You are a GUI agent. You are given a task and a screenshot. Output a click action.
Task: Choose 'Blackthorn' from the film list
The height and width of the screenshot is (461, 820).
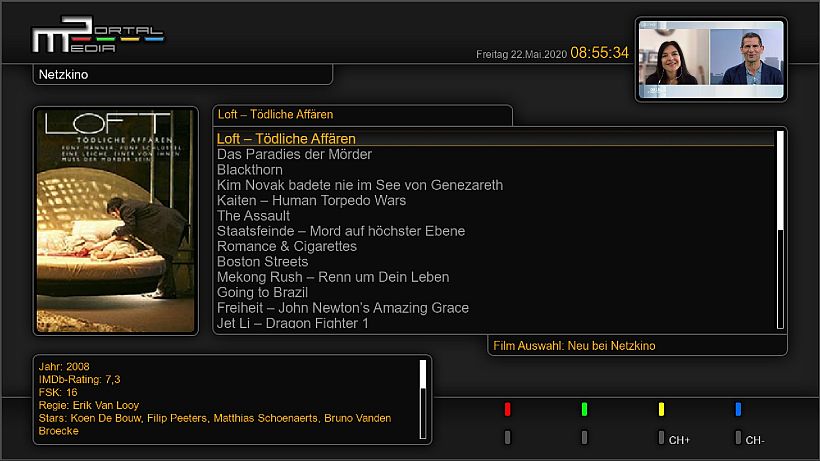[250, 170]
